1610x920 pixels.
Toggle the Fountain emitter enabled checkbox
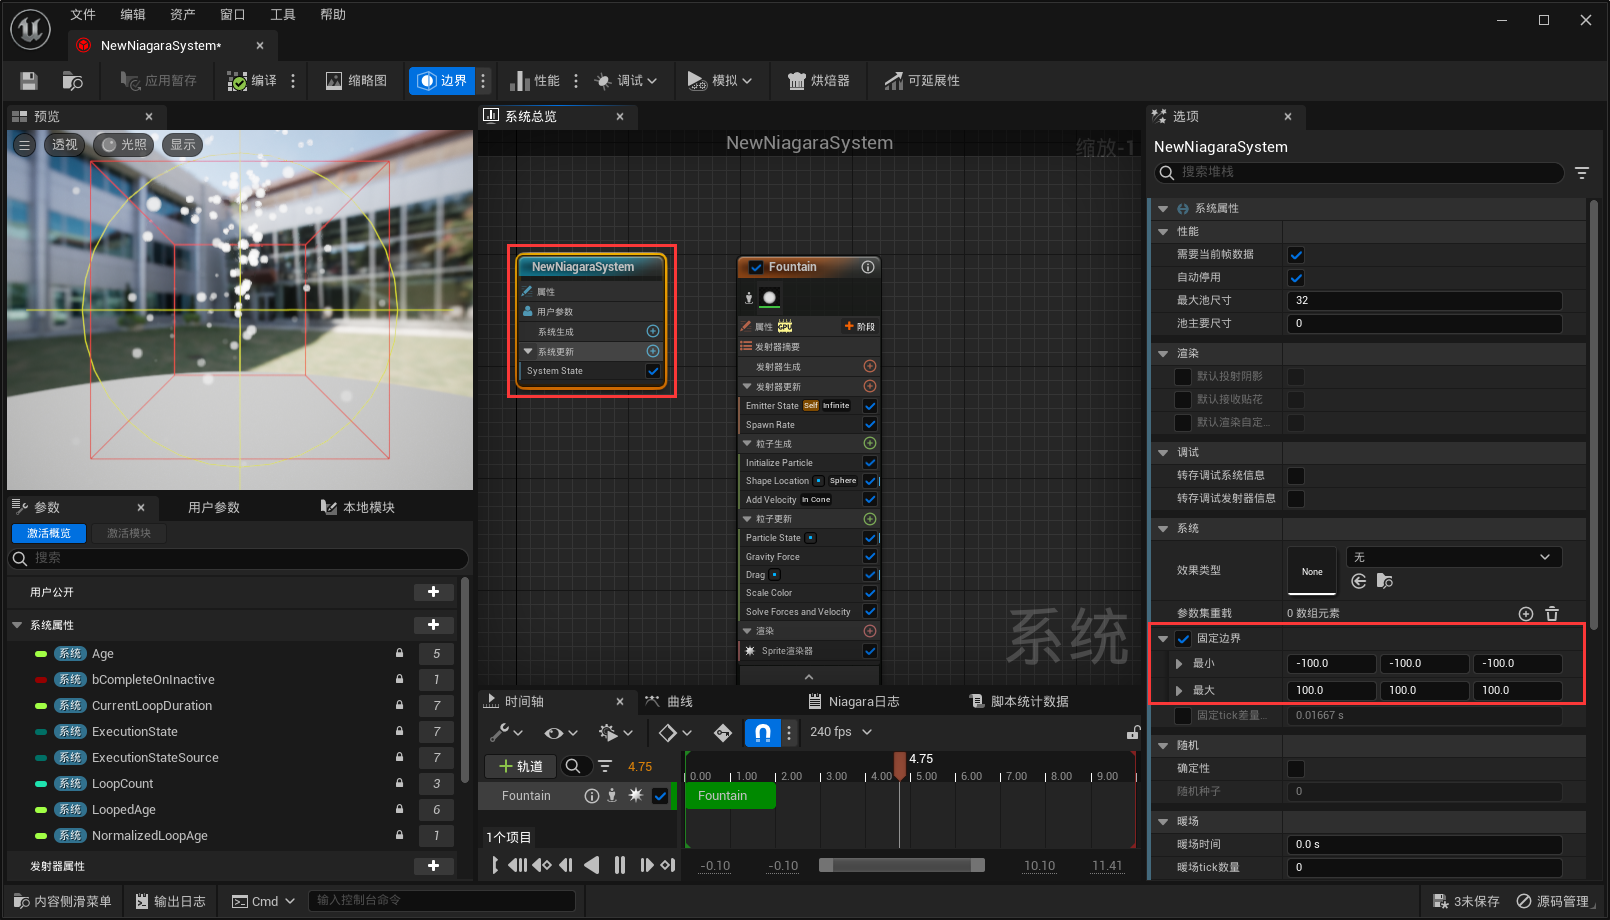(756, 267)
